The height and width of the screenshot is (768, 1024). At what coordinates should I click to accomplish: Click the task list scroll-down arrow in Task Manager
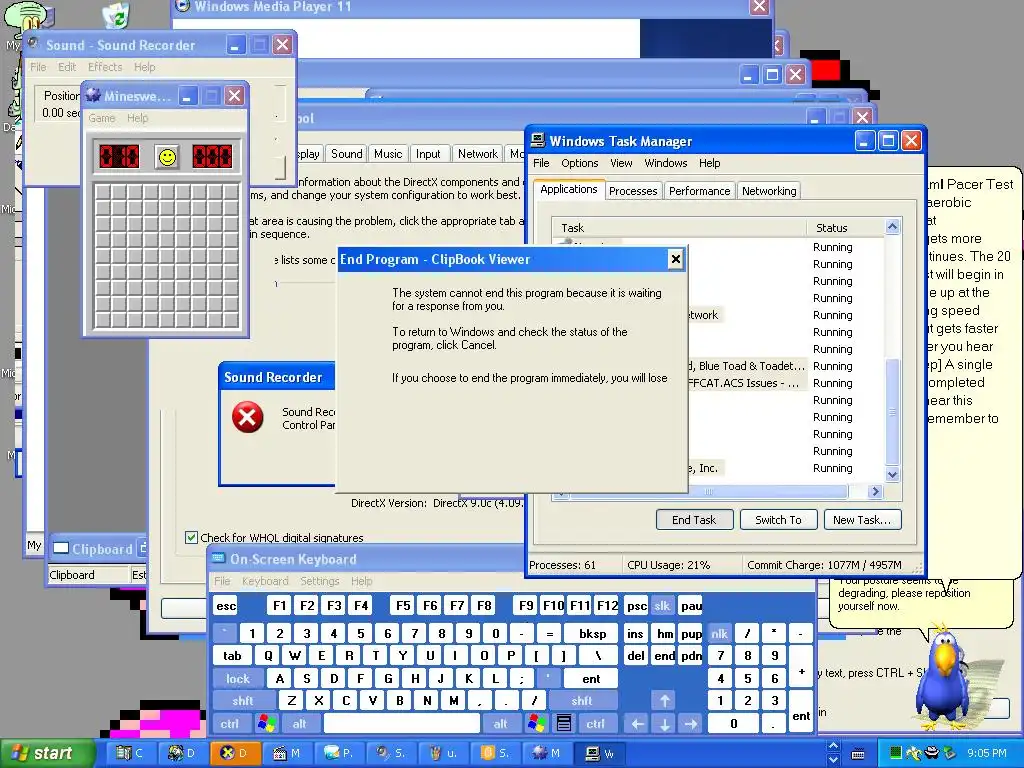892,475
